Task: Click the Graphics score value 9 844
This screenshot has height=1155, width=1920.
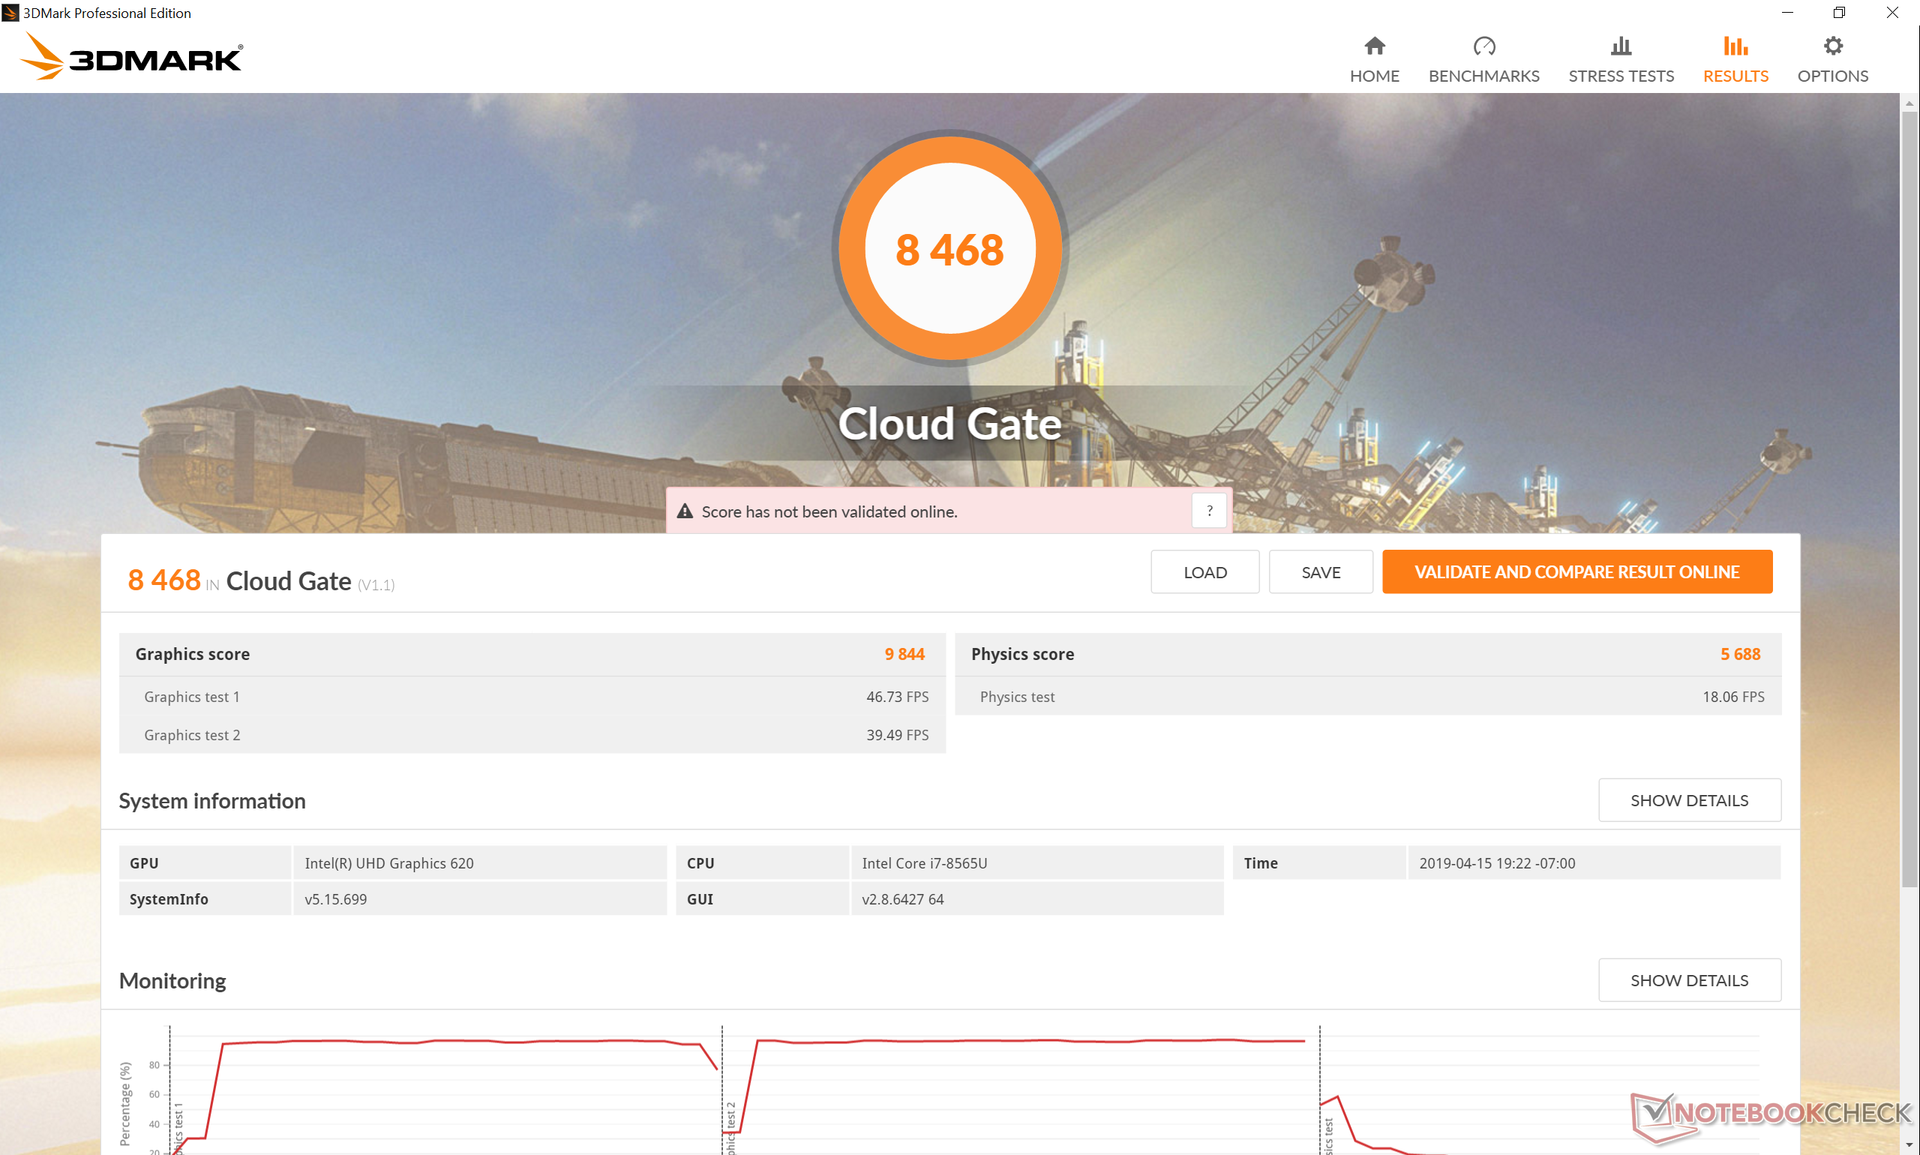Action: tap(904, 654)
